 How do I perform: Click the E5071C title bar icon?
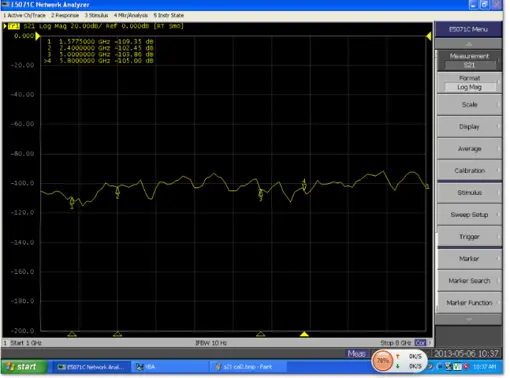coord(6,5)
